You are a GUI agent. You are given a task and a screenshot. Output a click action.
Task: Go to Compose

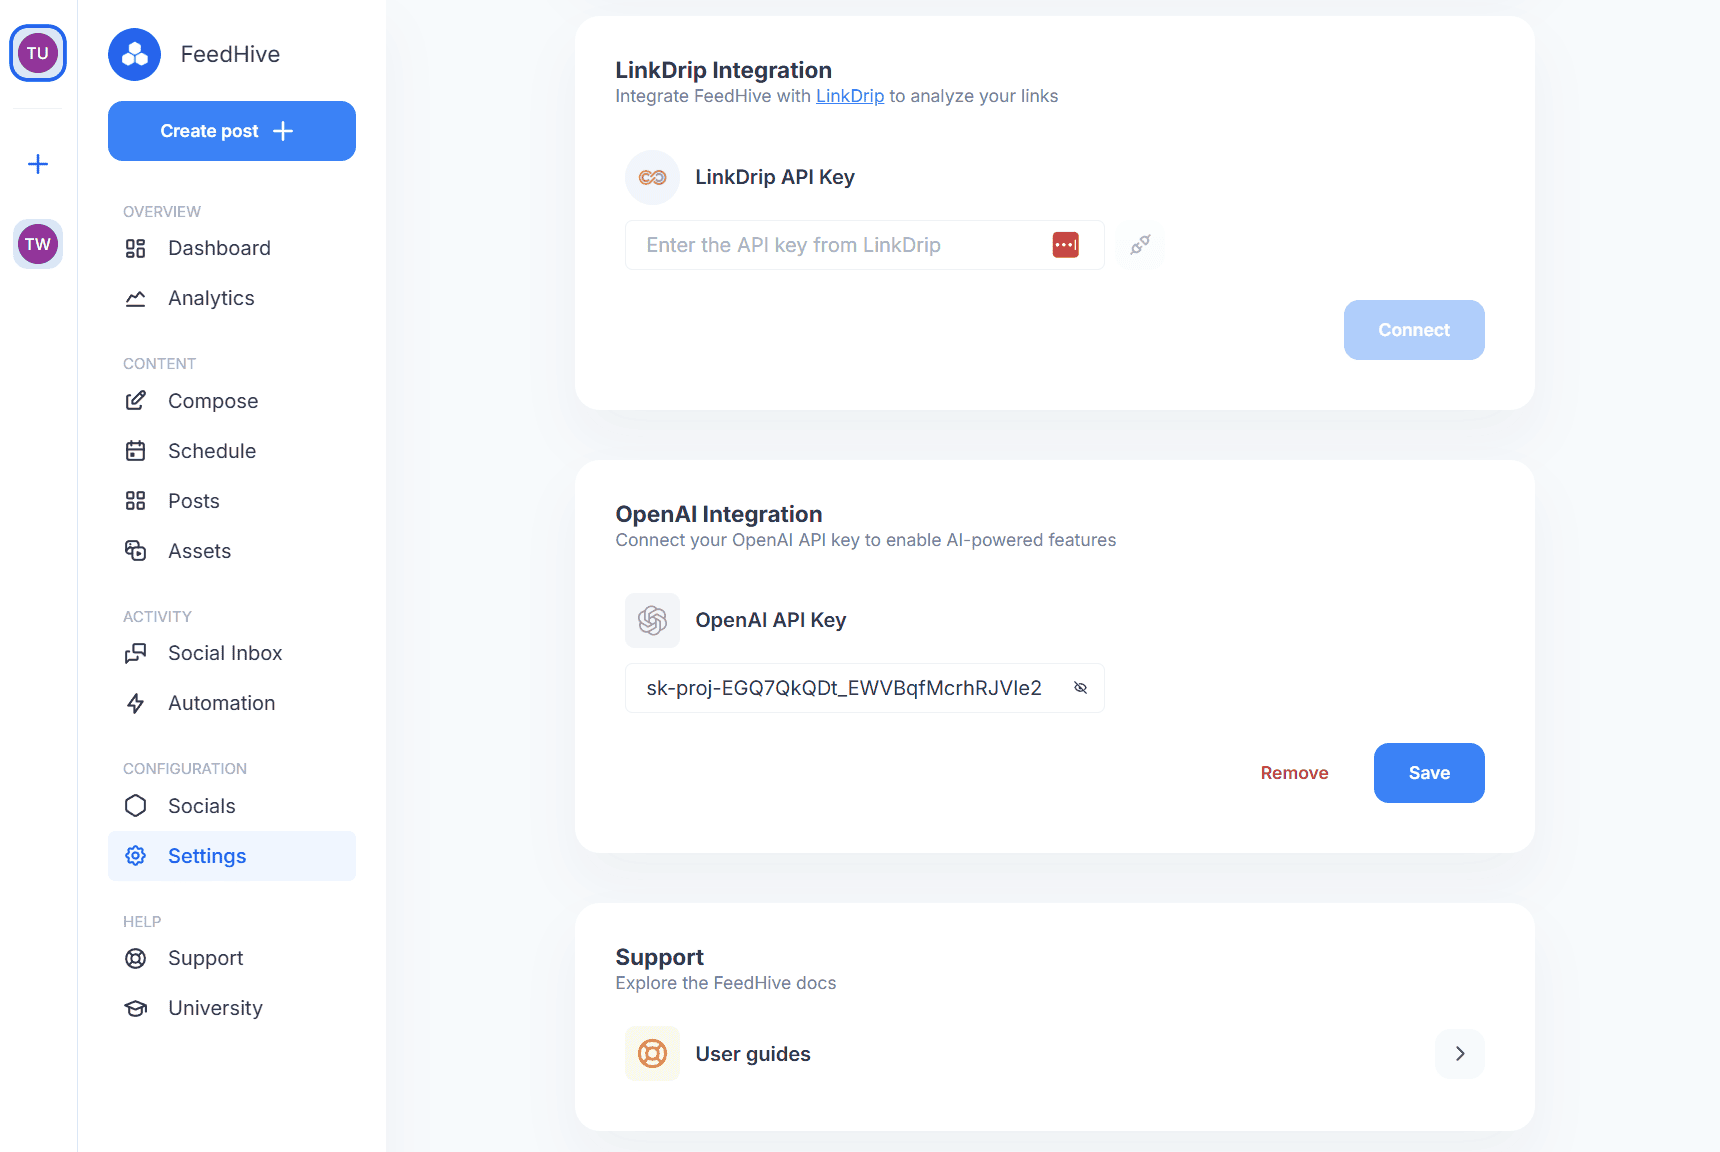[x=232, y=401]
